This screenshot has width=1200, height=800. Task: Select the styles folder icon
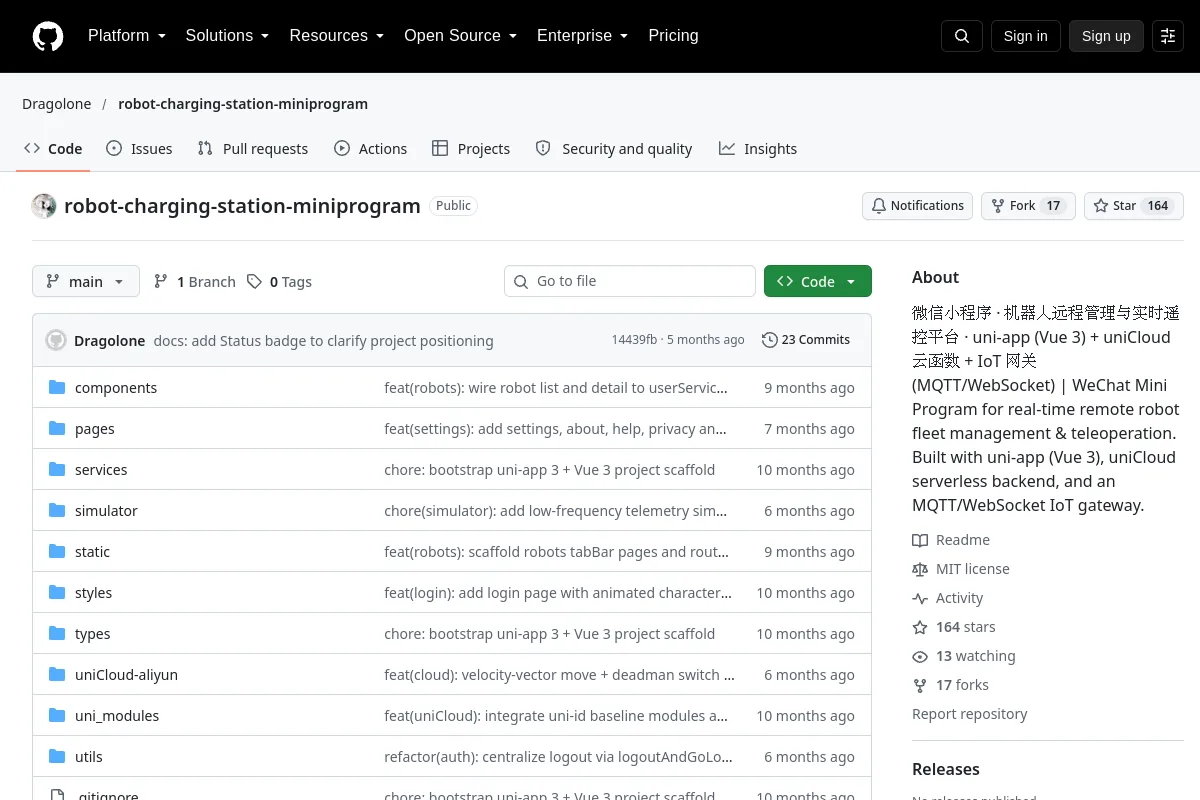click(57, 592)
